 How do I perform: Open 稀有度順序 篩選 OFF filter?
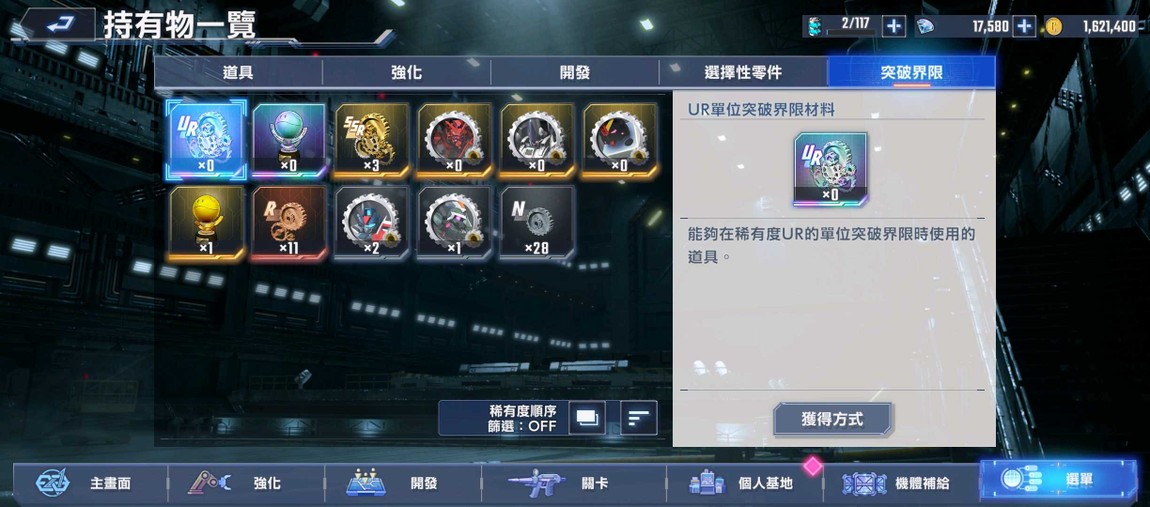(505, 417)
